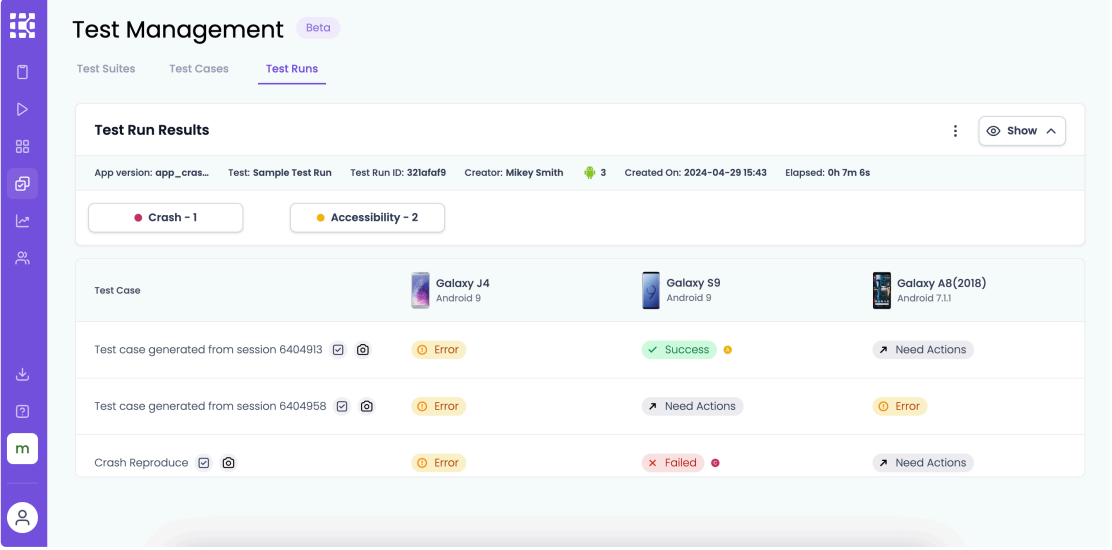Click the app logo in the sidebar
1112x550 pixels.
click(x=23, y=25)
